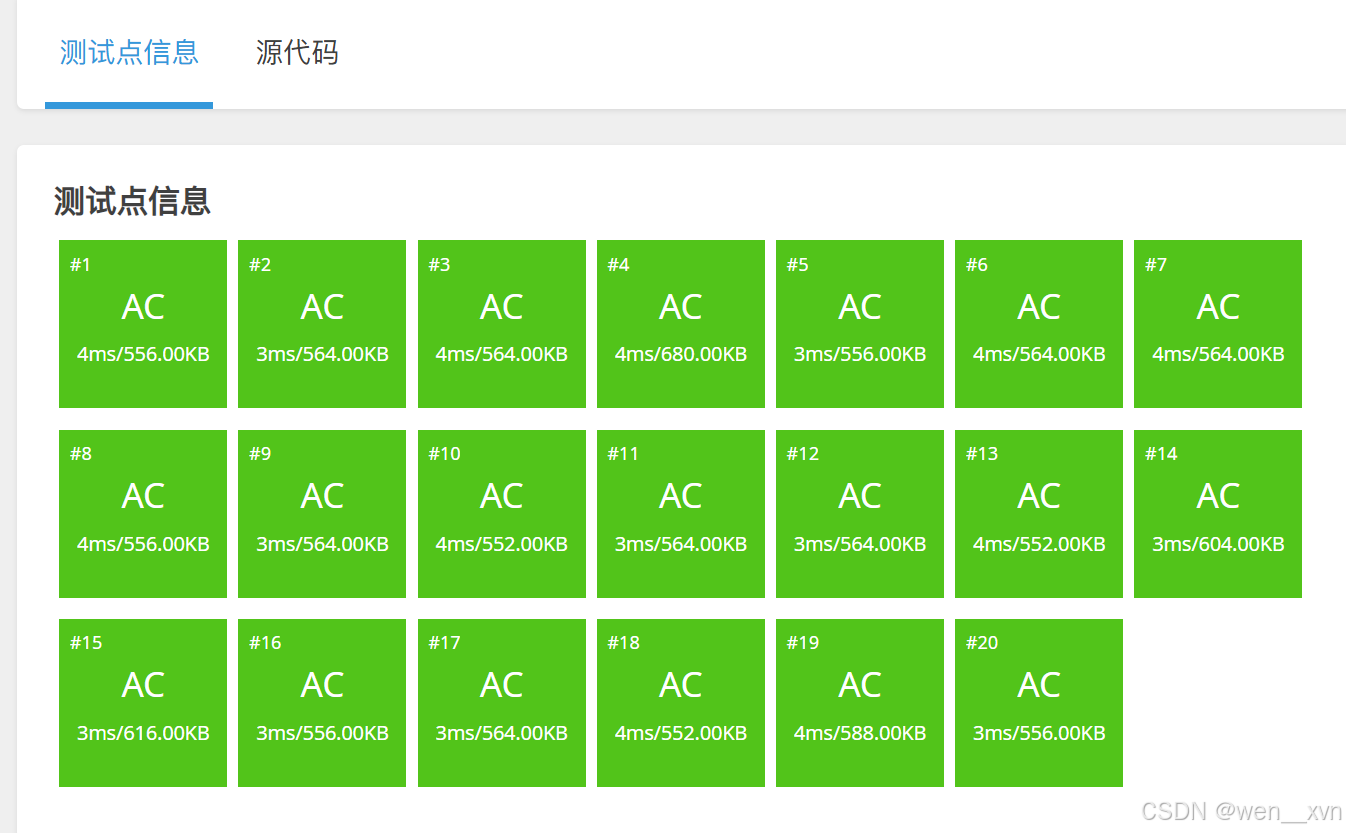This screenshot has height=833, width=1346.
Task: Open the 源代码 tab
Action: 297,52
